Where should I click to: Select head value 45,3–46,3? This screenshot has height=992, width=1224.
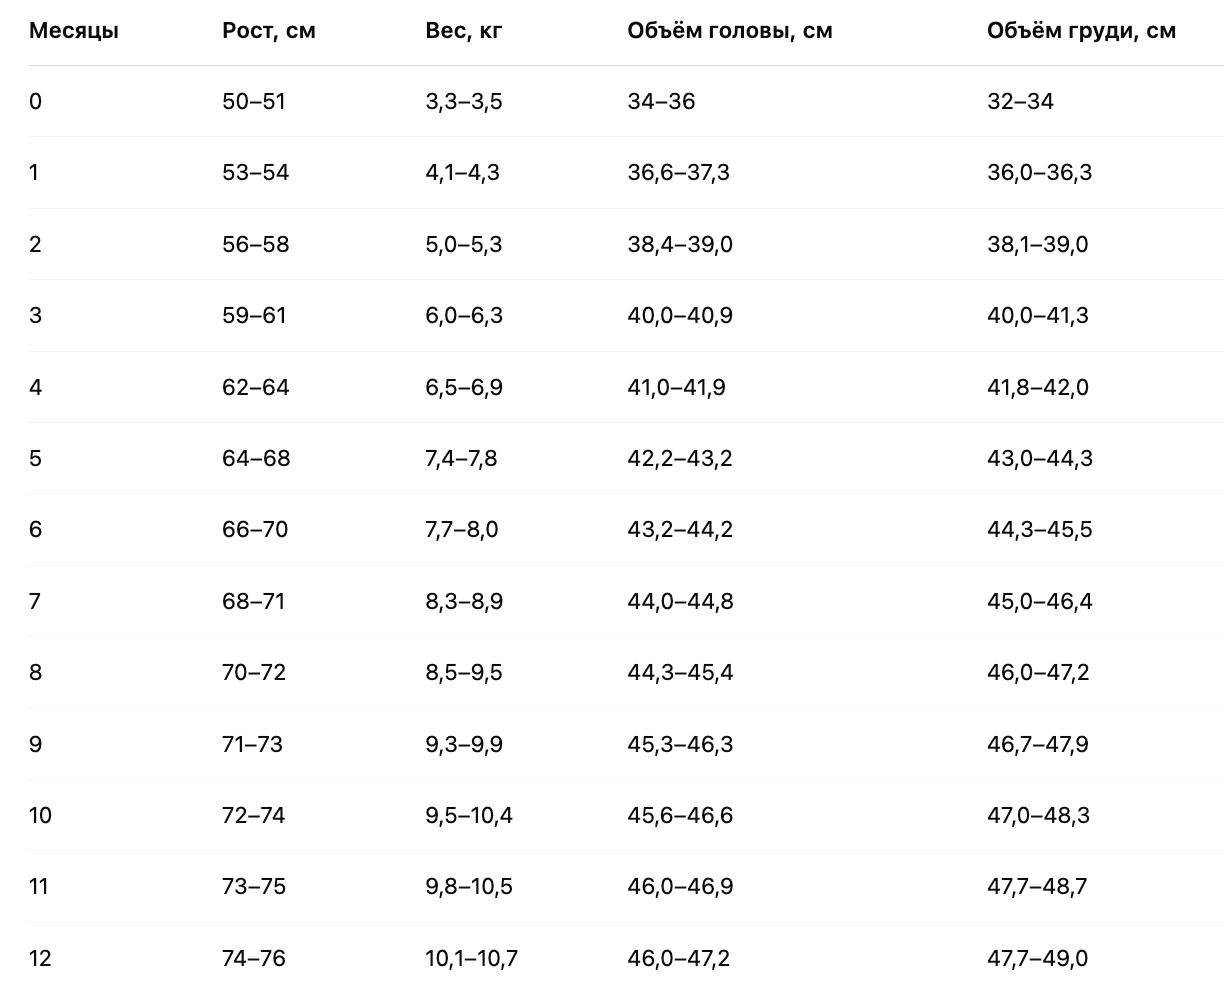click(680, 744)
